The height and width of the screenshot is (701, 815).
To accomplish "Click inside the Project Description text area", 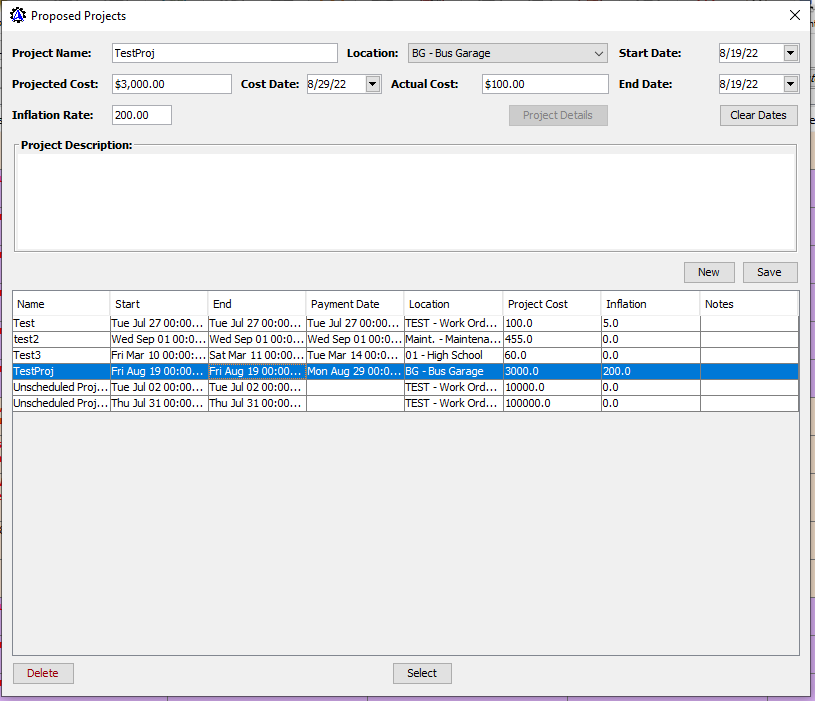I will click(405, 200).
